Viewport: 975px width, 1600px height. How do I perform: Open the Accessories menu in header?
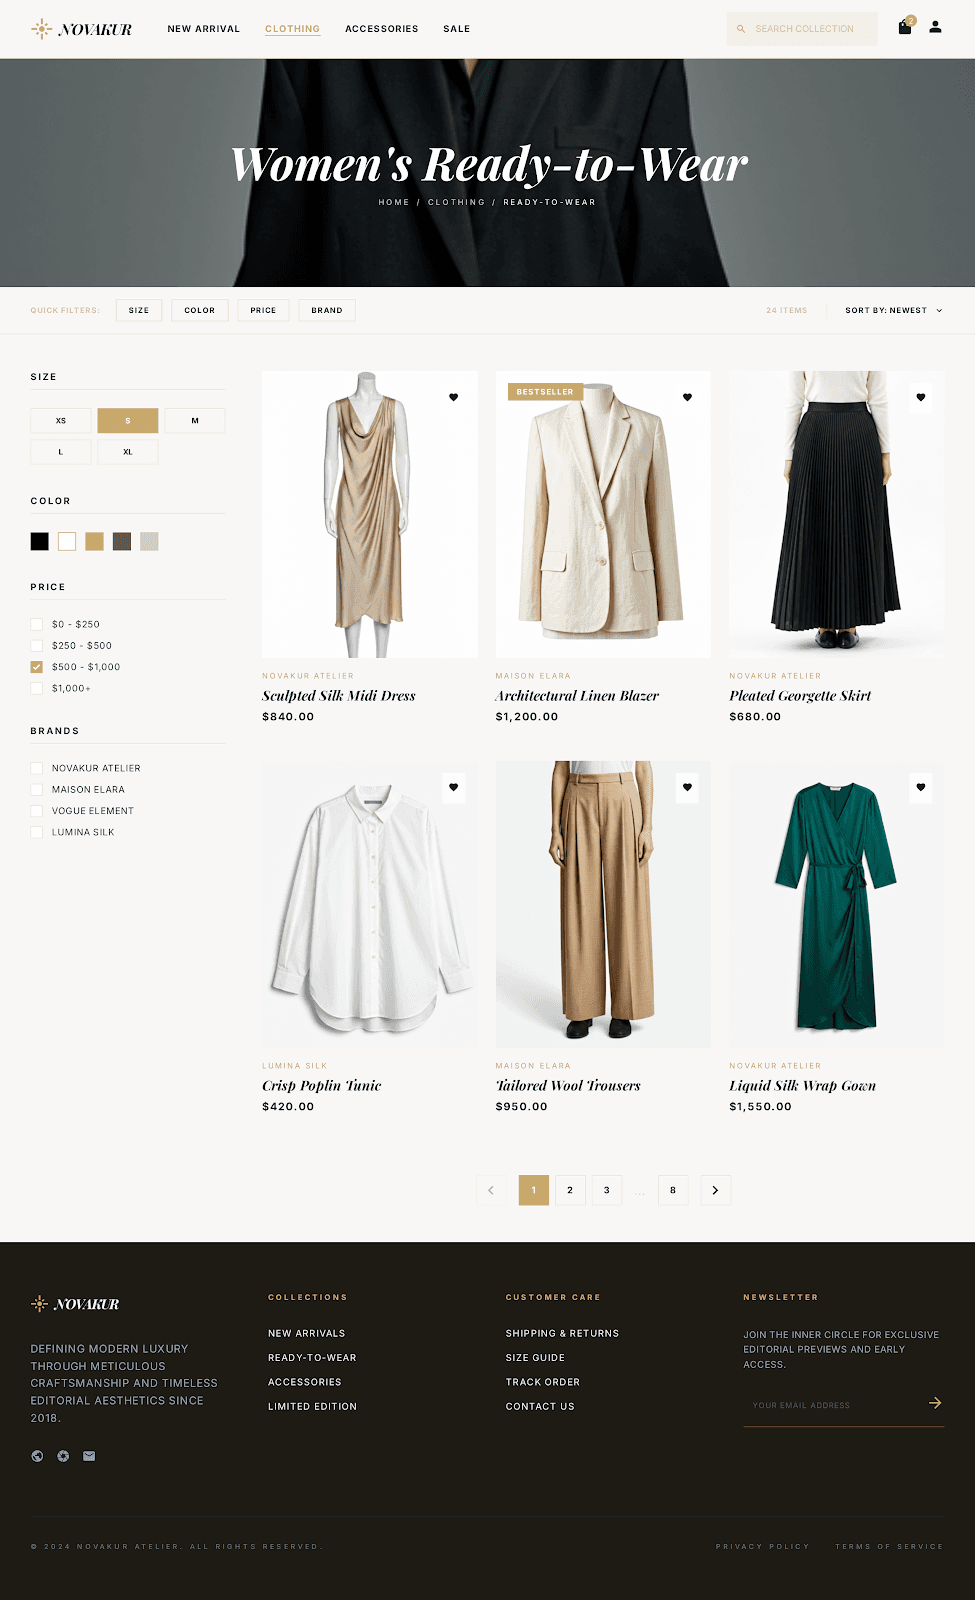click(381, 29)
